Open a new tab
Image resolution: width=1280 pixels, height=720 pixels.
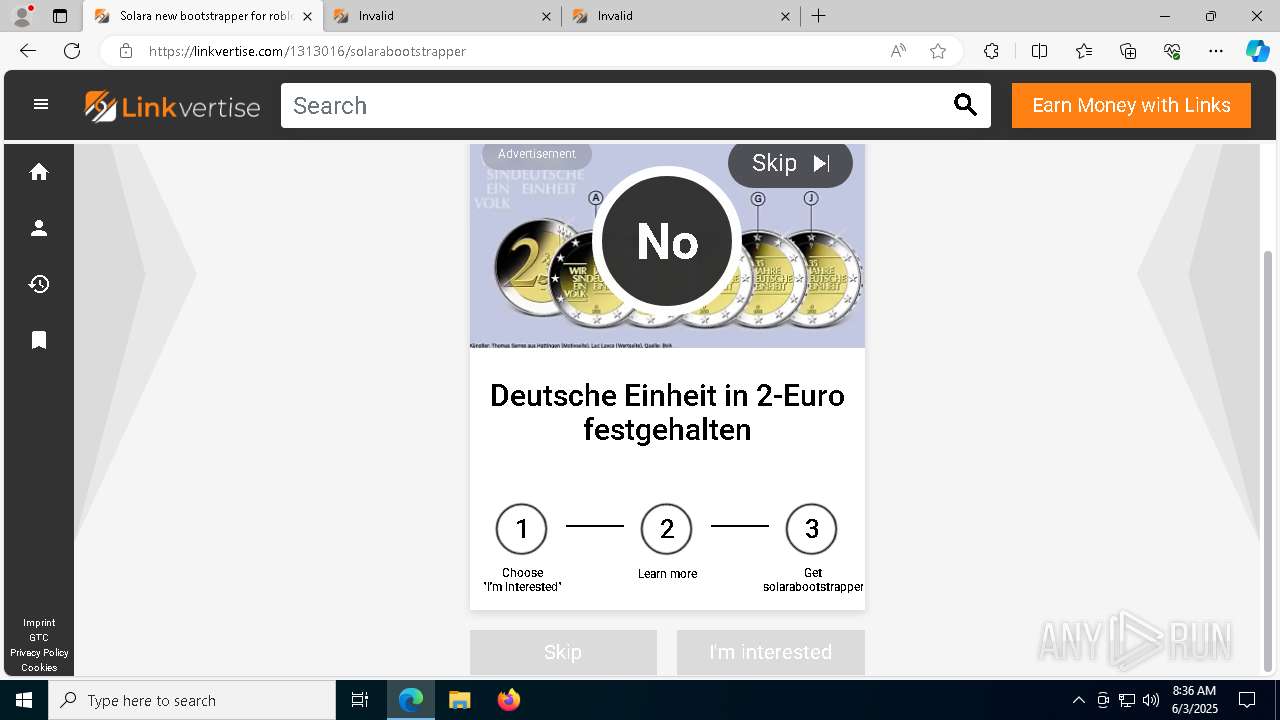coord(819,16)
